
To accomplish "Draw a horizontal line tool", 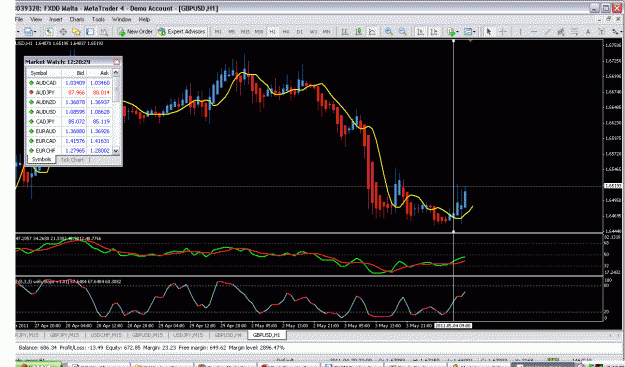I will pyautogui.click(x=534, y=31).
